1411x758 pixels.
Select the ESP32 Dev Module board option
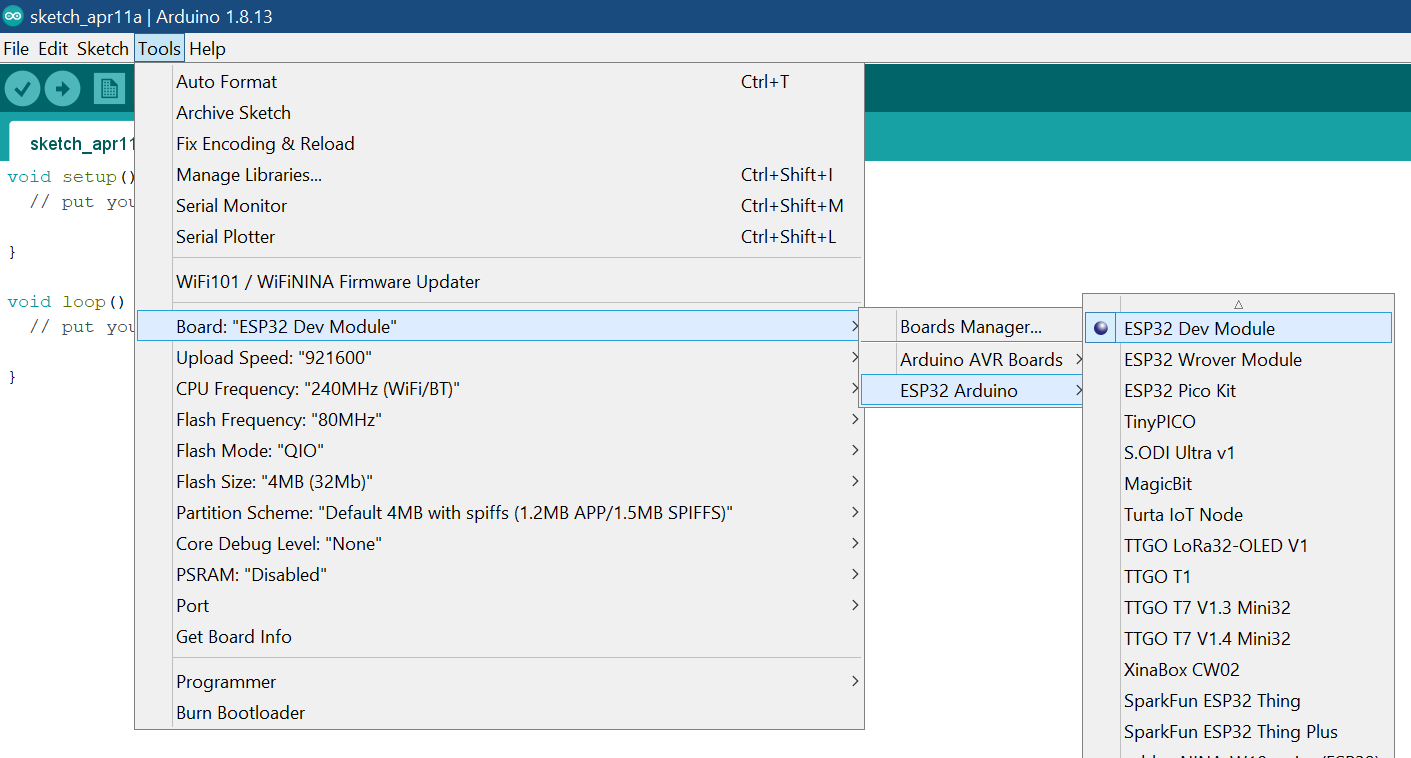coord(1238,328)
